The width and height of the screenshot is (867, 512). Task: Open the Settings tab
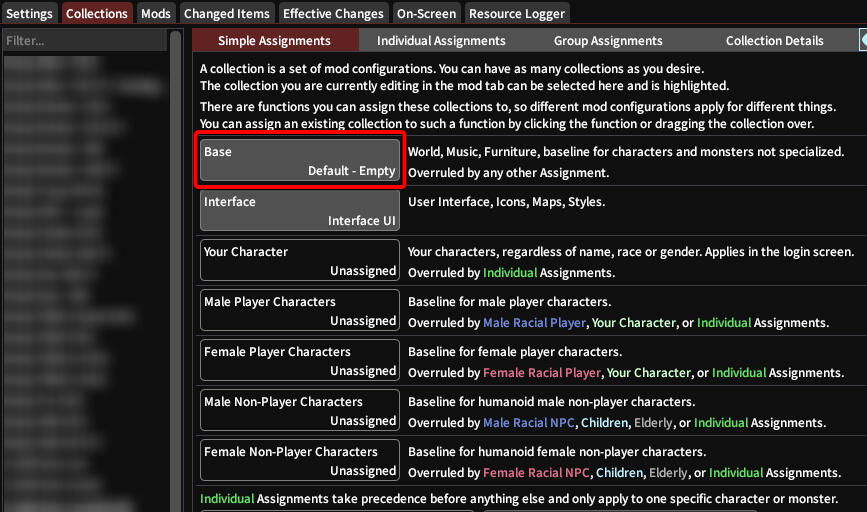click(x=30, y=13)
